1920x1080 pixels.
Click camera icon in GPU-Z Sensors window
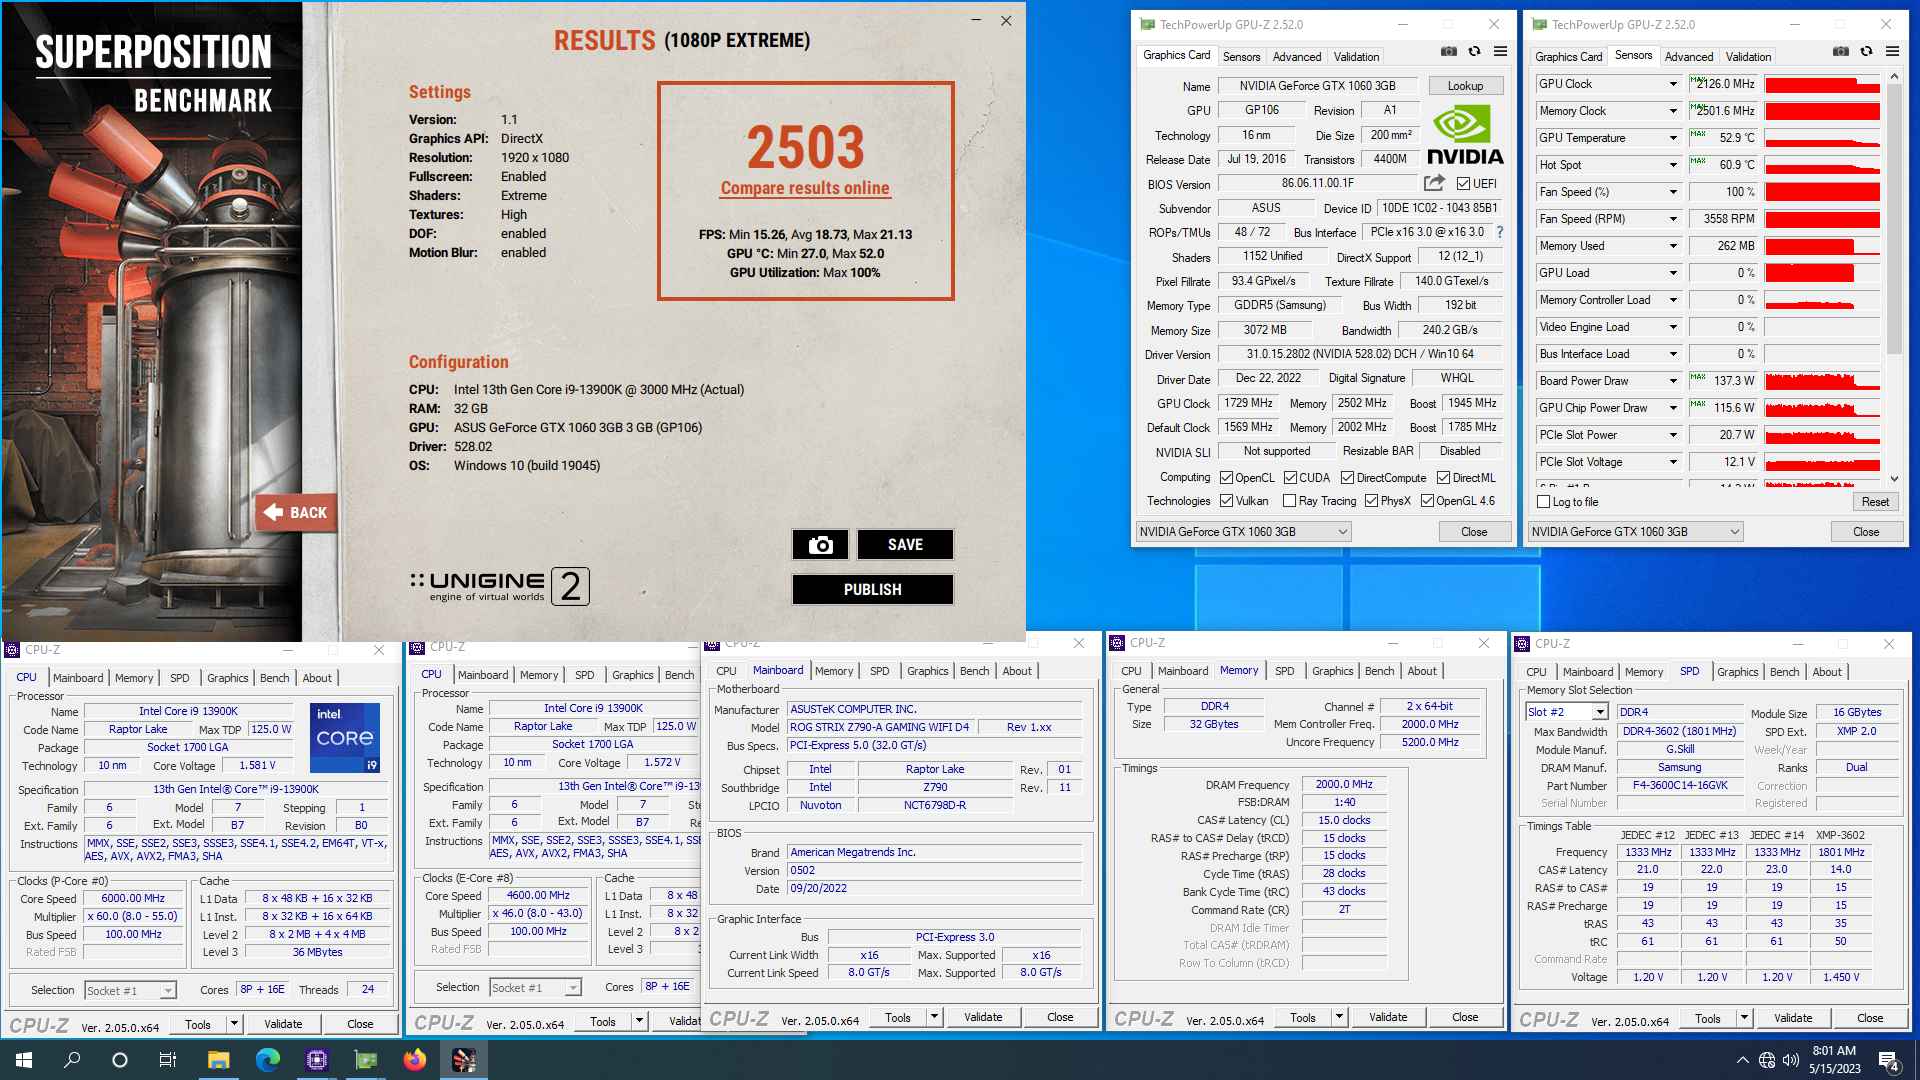coord(1840,51)
